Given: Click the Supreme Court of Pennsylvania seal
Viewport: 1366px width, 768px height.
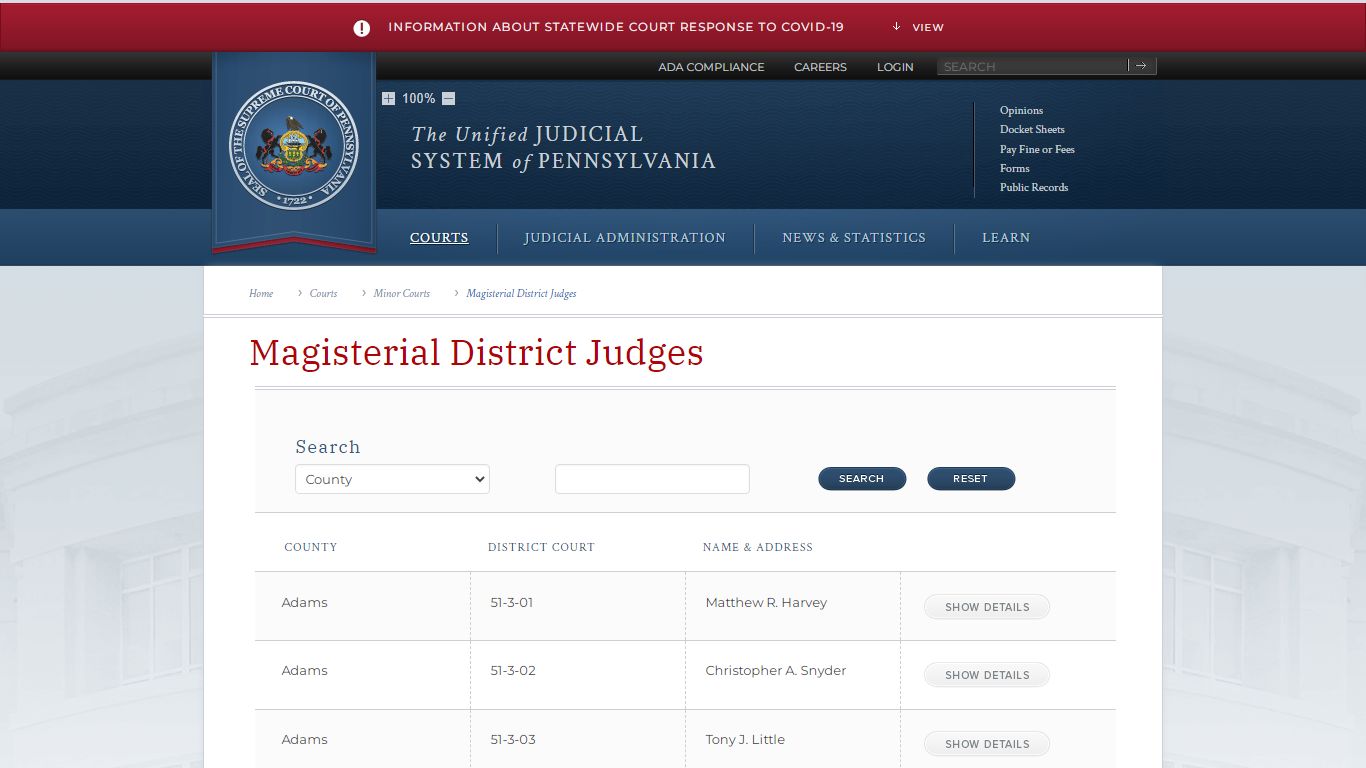Looking at the screenshot, I should (x=294, y=146).
